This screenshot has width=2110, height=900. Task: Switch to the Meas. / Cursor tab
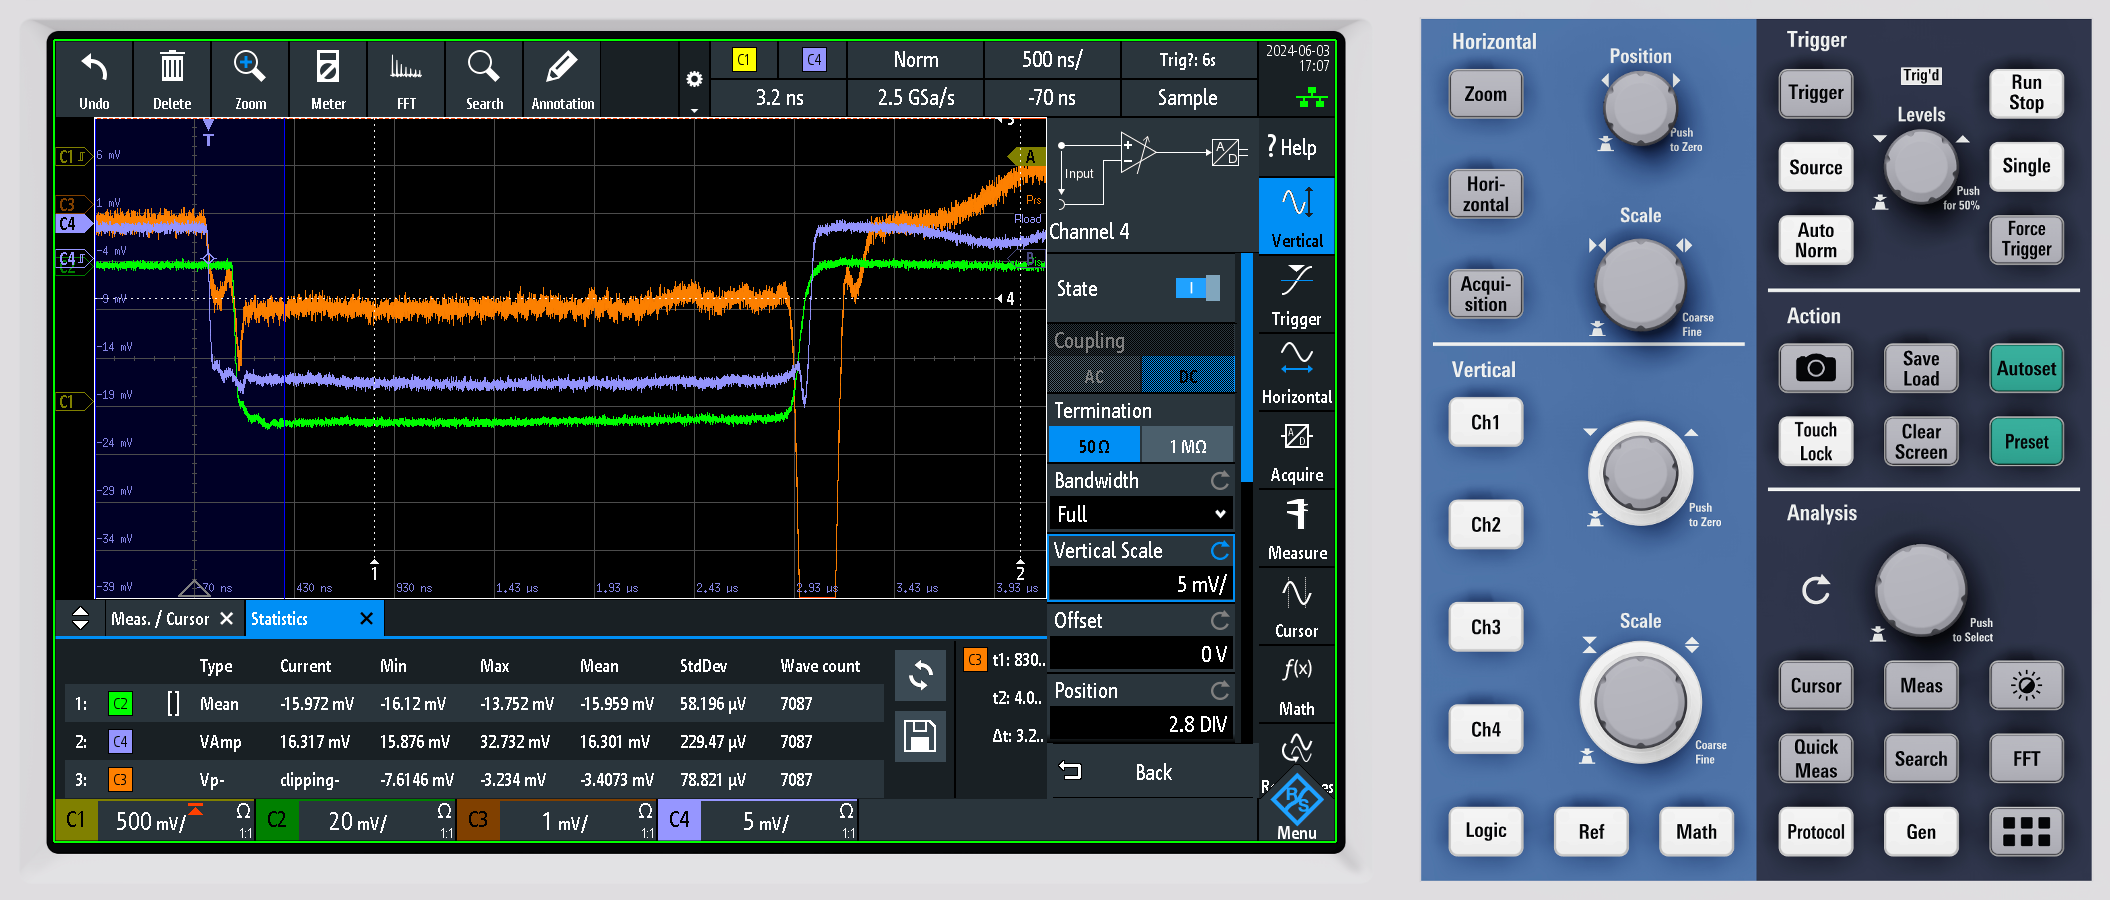point(160,619)
